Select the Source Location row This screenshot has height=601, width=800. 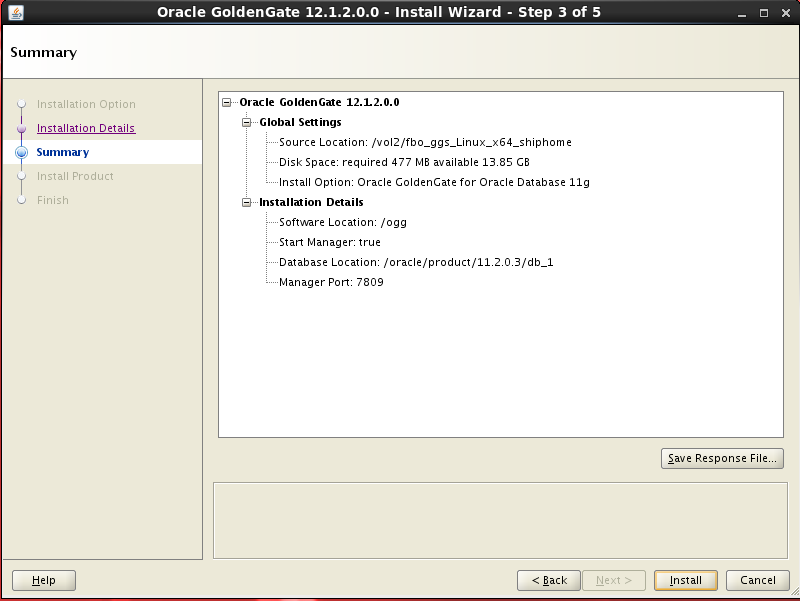pyautogui.click(x=425, y=142)
